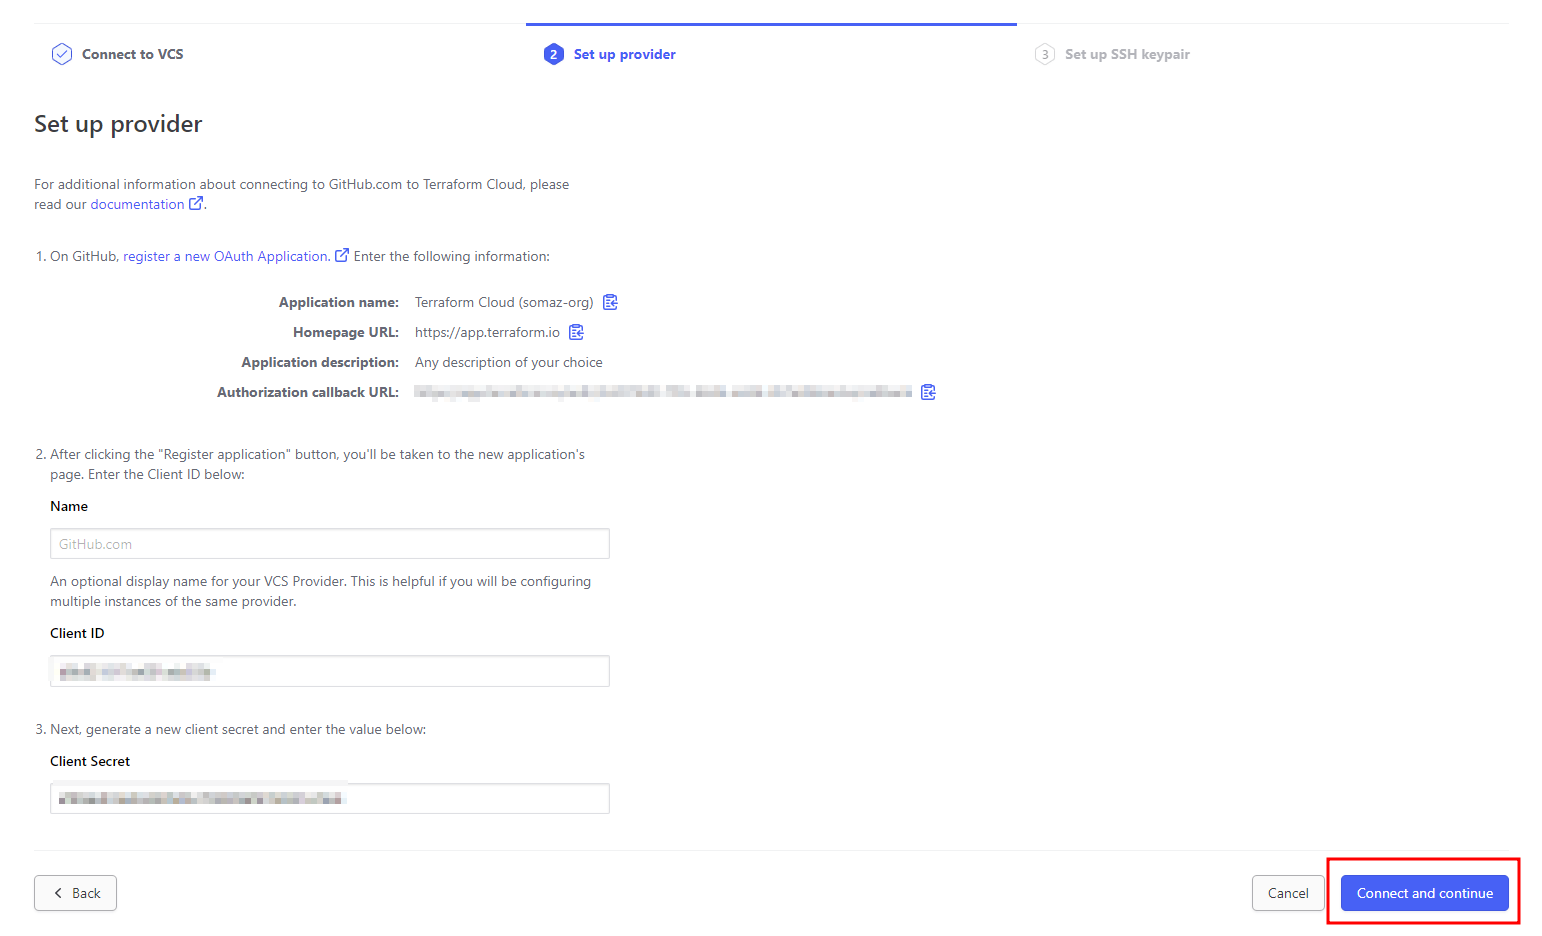Click the 'Client Secret' field label
This screenshot has width=1542, height=936.
click(90, 761)
